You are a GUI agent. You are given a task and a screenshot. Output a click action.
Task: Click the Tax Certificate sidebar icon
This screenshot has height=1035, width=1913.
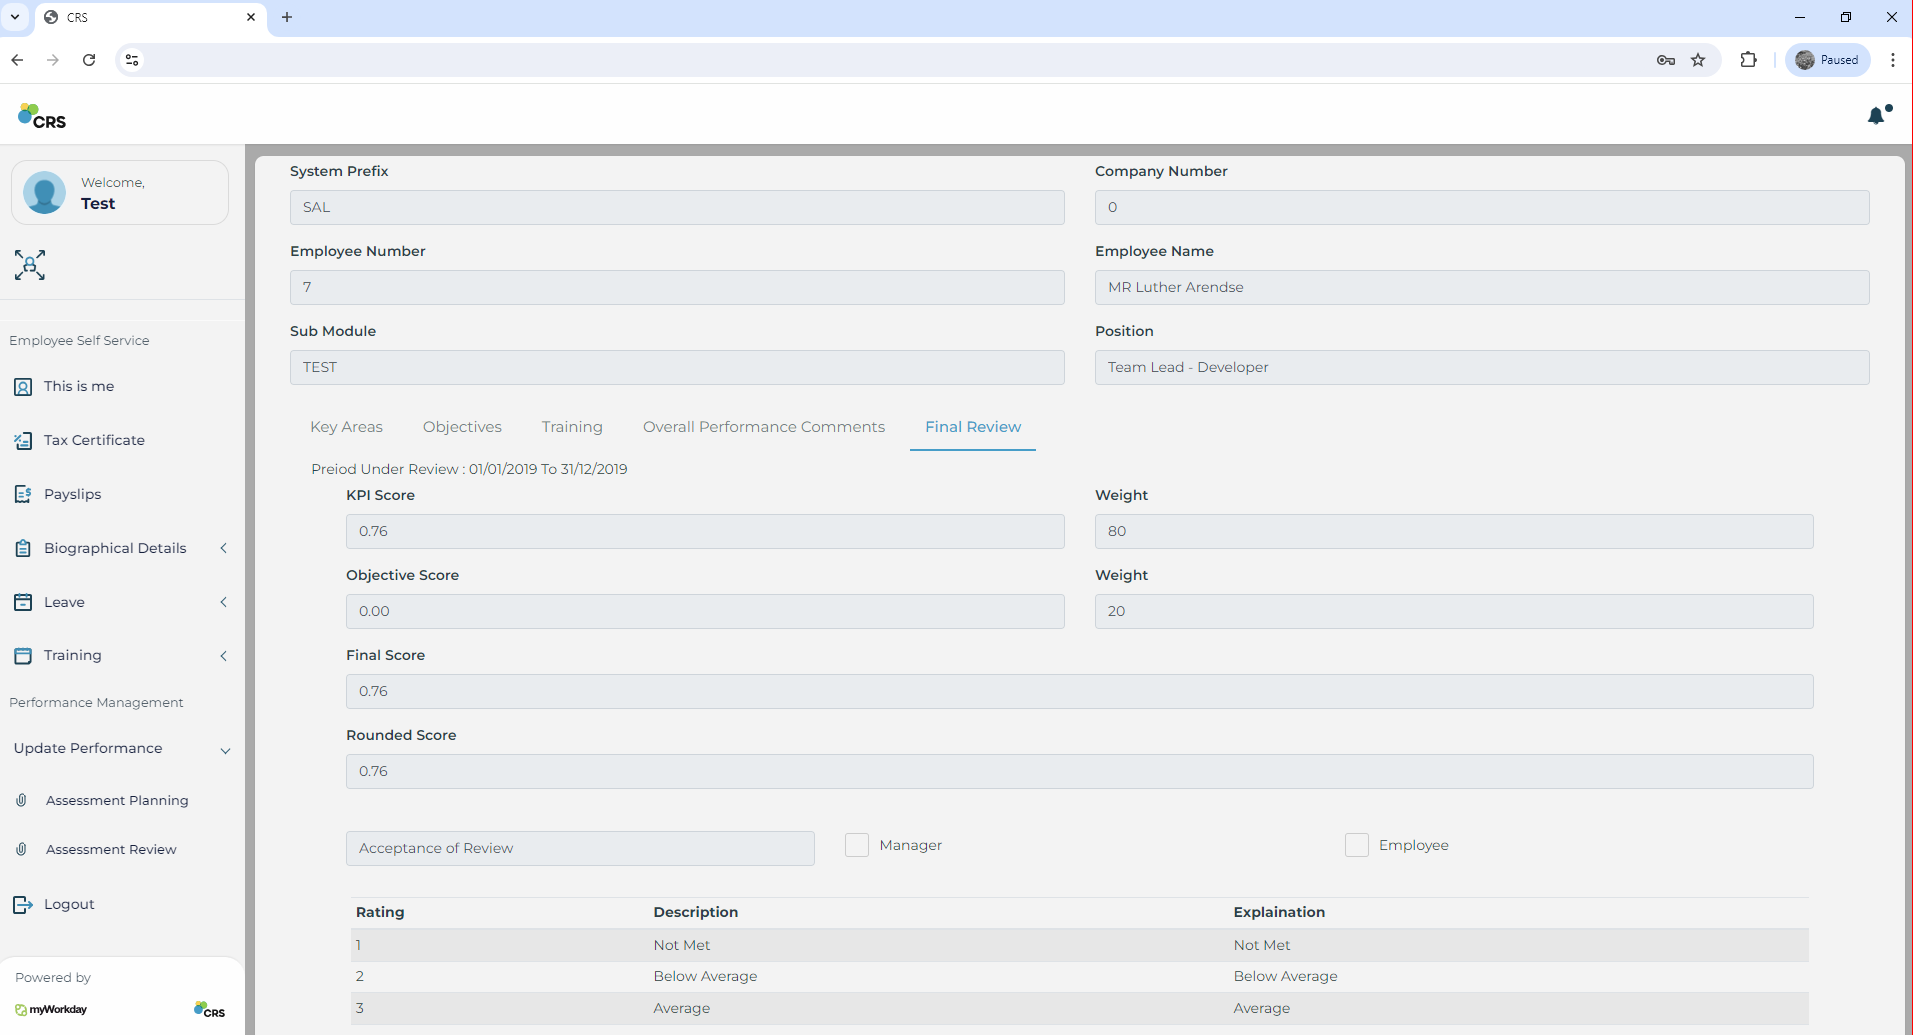coord(23,441)
